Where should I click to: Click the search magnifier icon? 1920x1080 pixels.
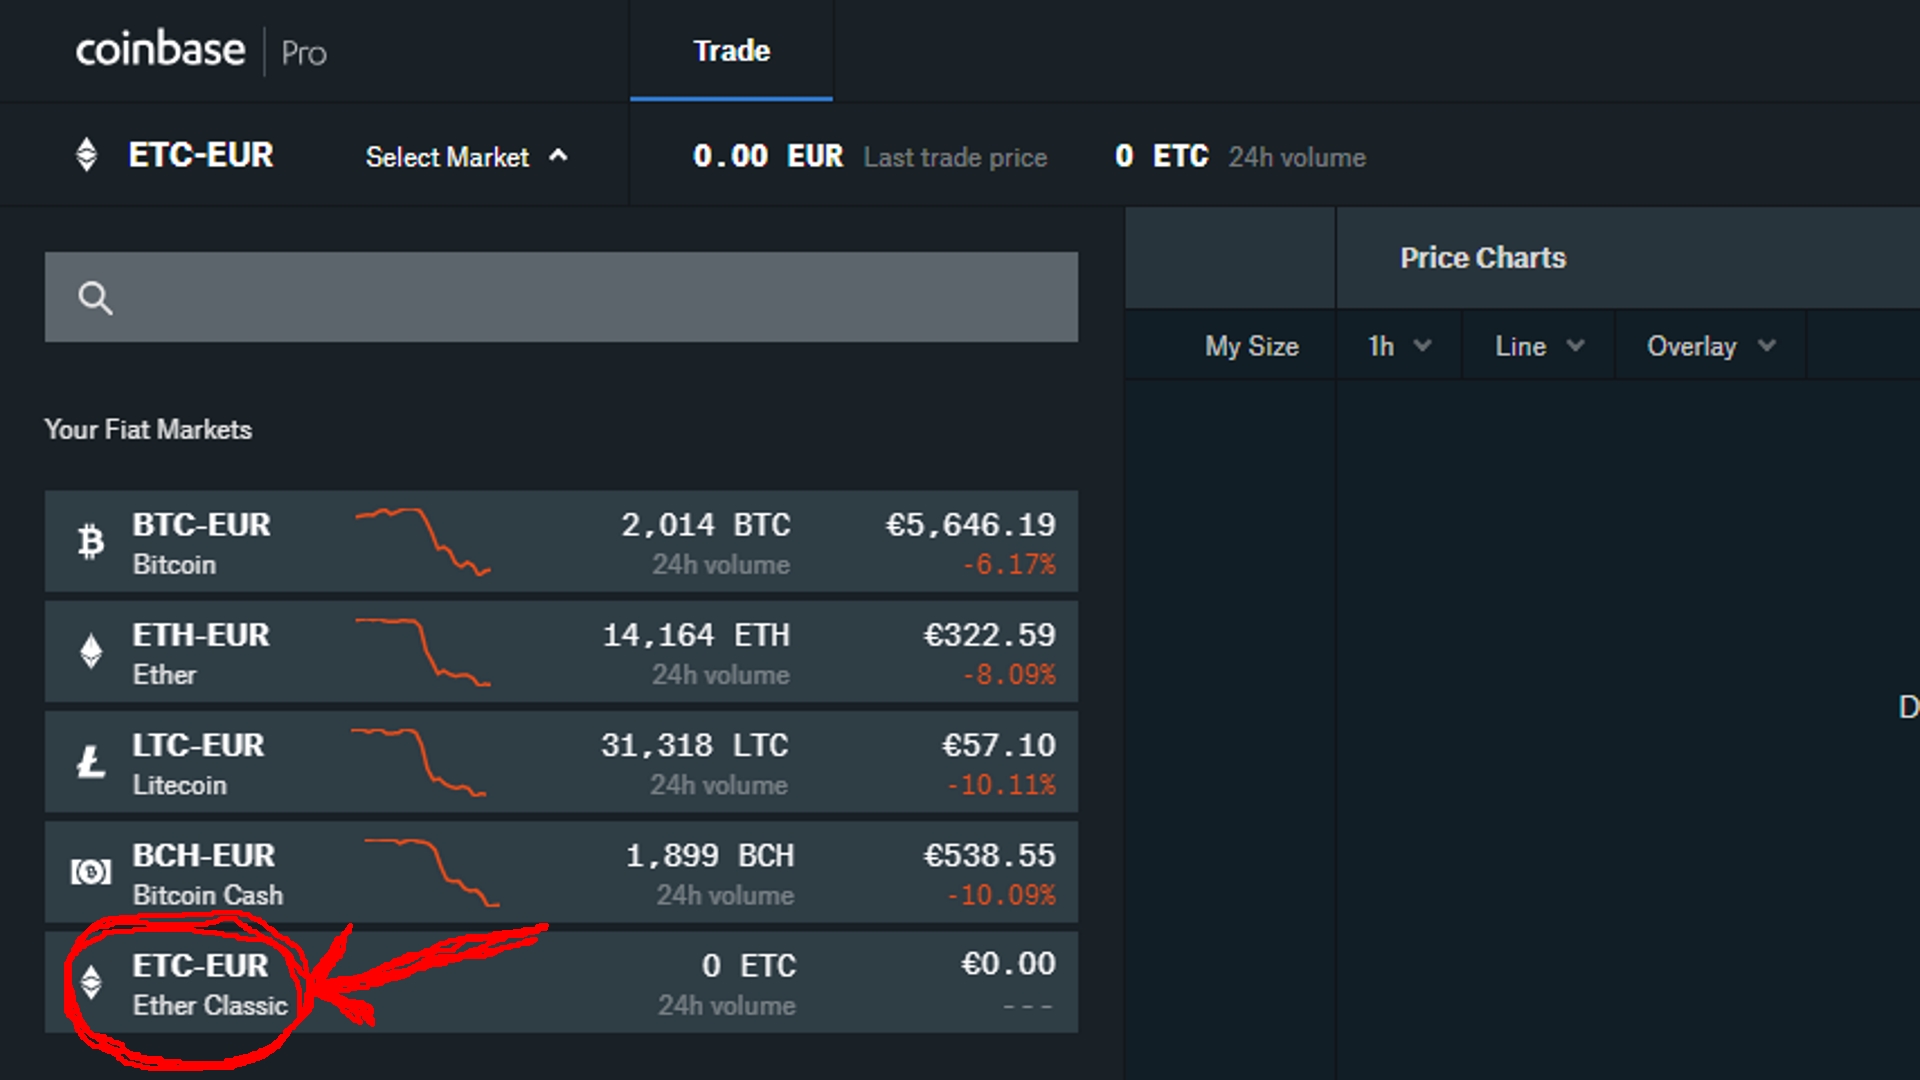[95, 298]
